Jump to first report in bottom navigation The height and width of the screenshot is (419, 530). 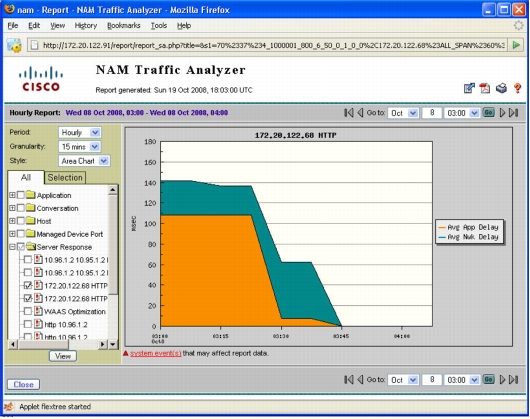(348, 379)
